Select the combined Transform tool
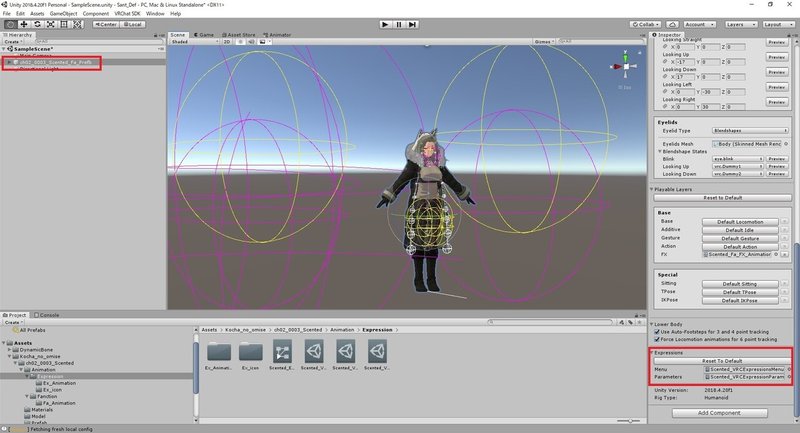 tap(78, 24)
